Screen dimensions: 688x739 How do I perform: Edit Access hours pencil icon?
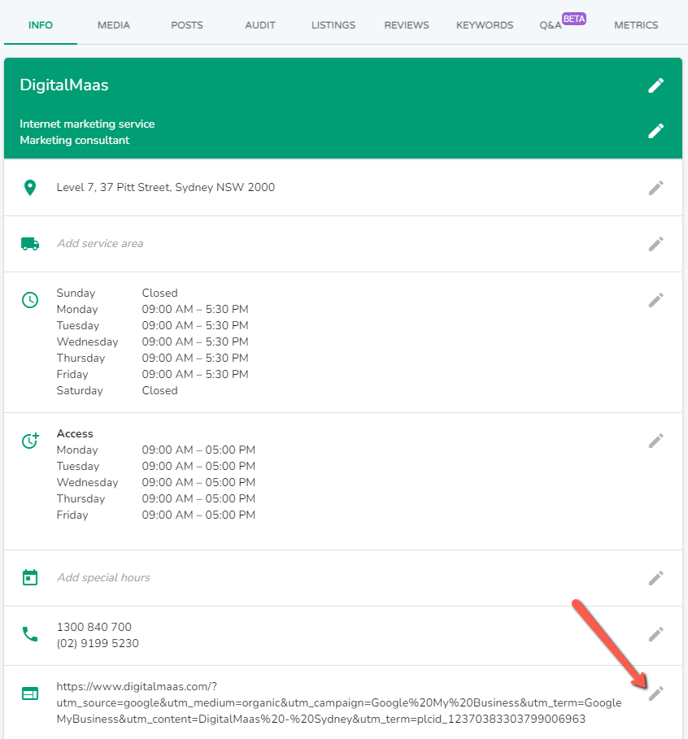click(x=655, y=441)
